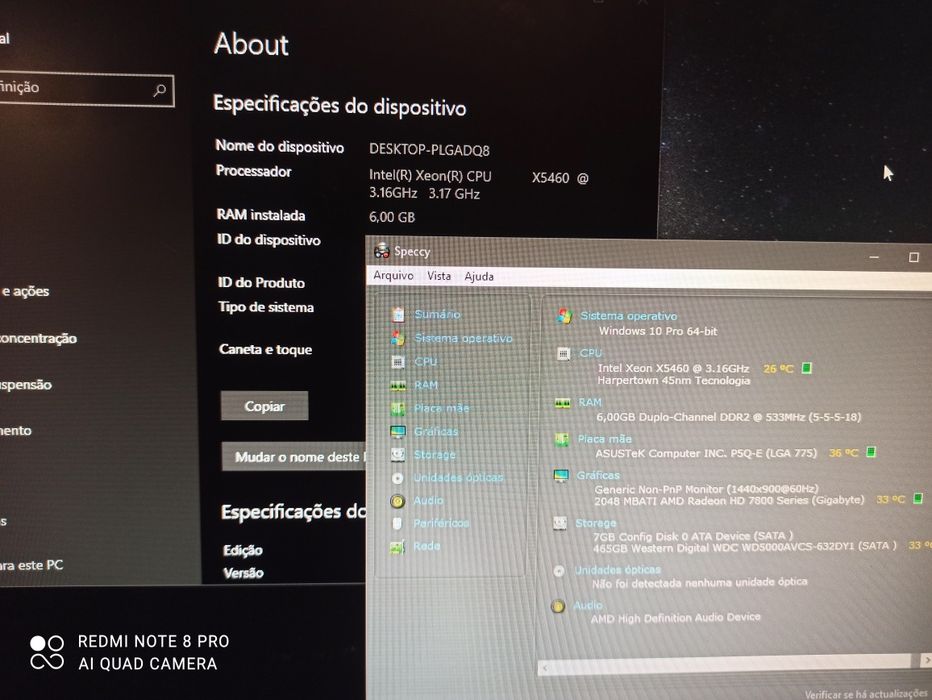Viewport: 932px width, 700px height.
Task: Click the RAM icon in Speccy sidebar
Action: 398,385
